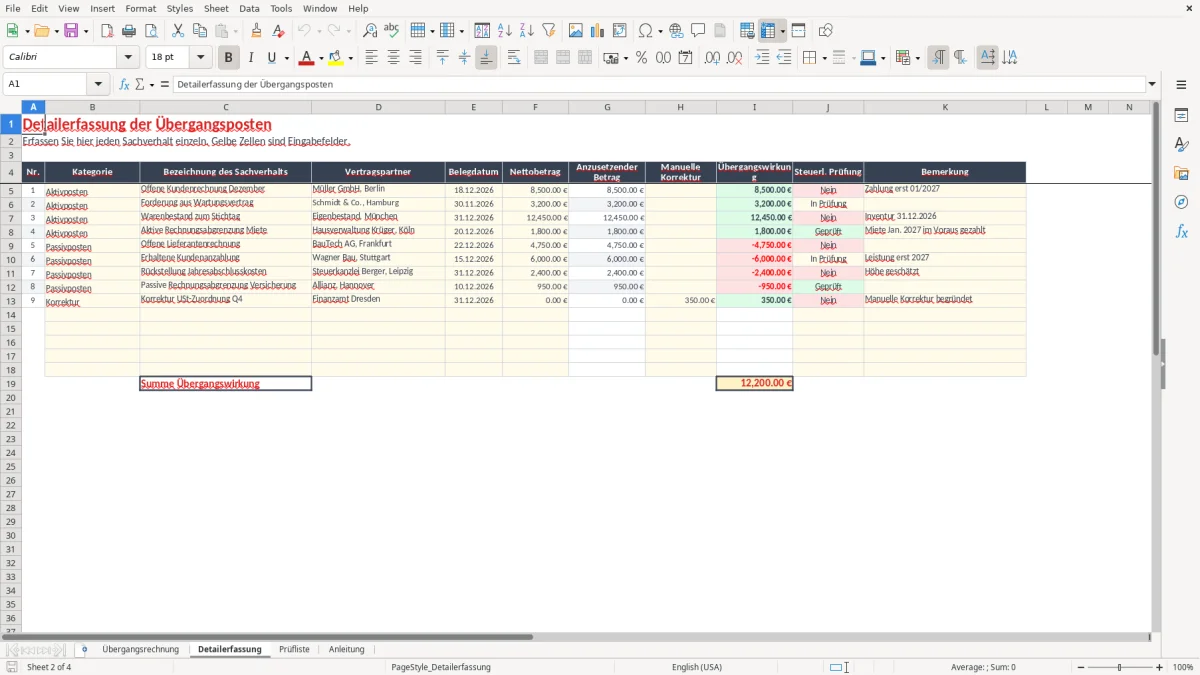Open Find & Replace
The image size is (1200, 675).
[x=369, y=31]
